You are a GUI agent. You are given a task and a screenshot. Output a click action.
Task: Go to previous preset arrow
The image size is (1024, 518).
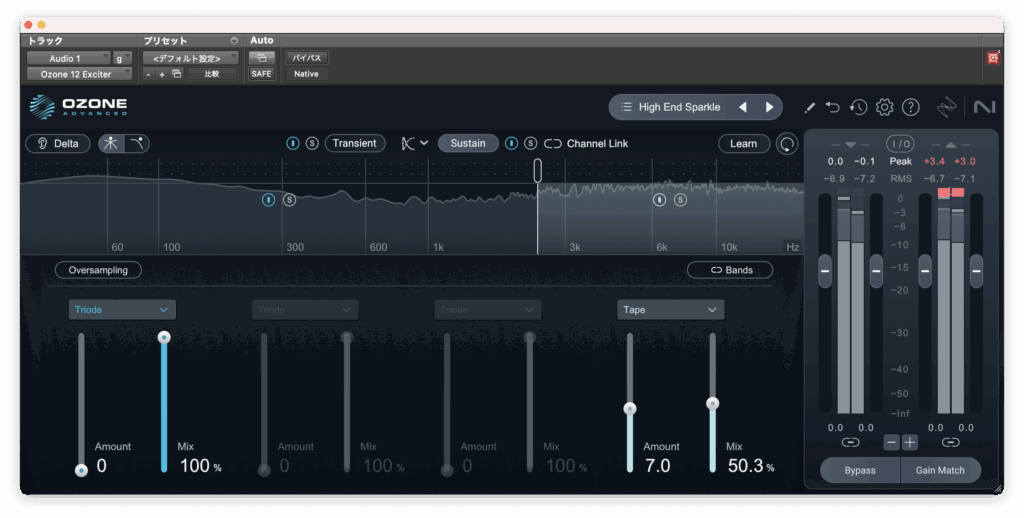(743, 107)
